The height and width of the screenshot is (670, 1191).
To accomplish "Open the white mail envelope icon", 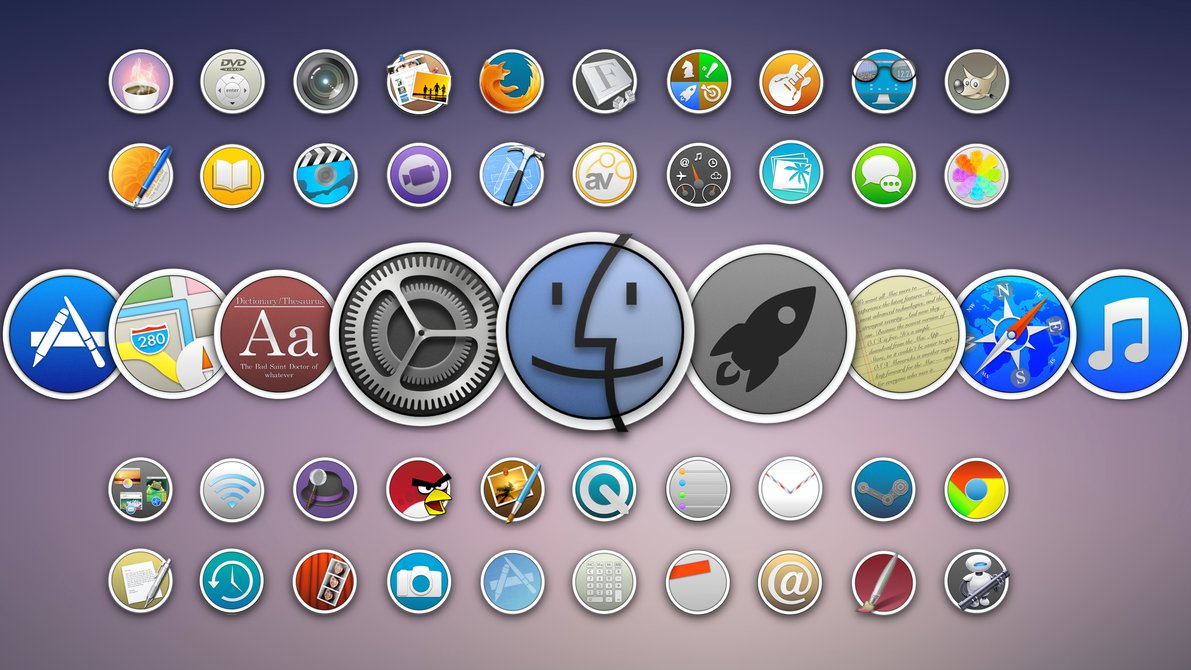I will [791, 489].
